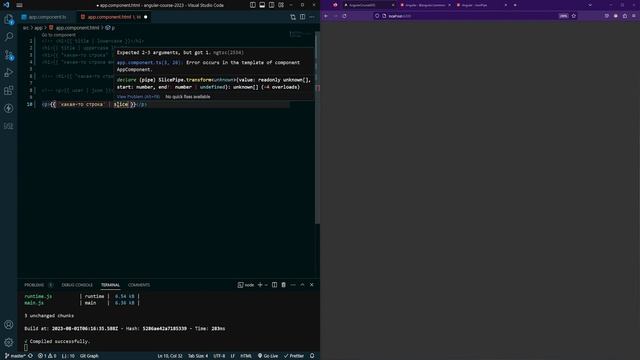Close the unsaved app.component.html tab via its dot

coord(145,17)
